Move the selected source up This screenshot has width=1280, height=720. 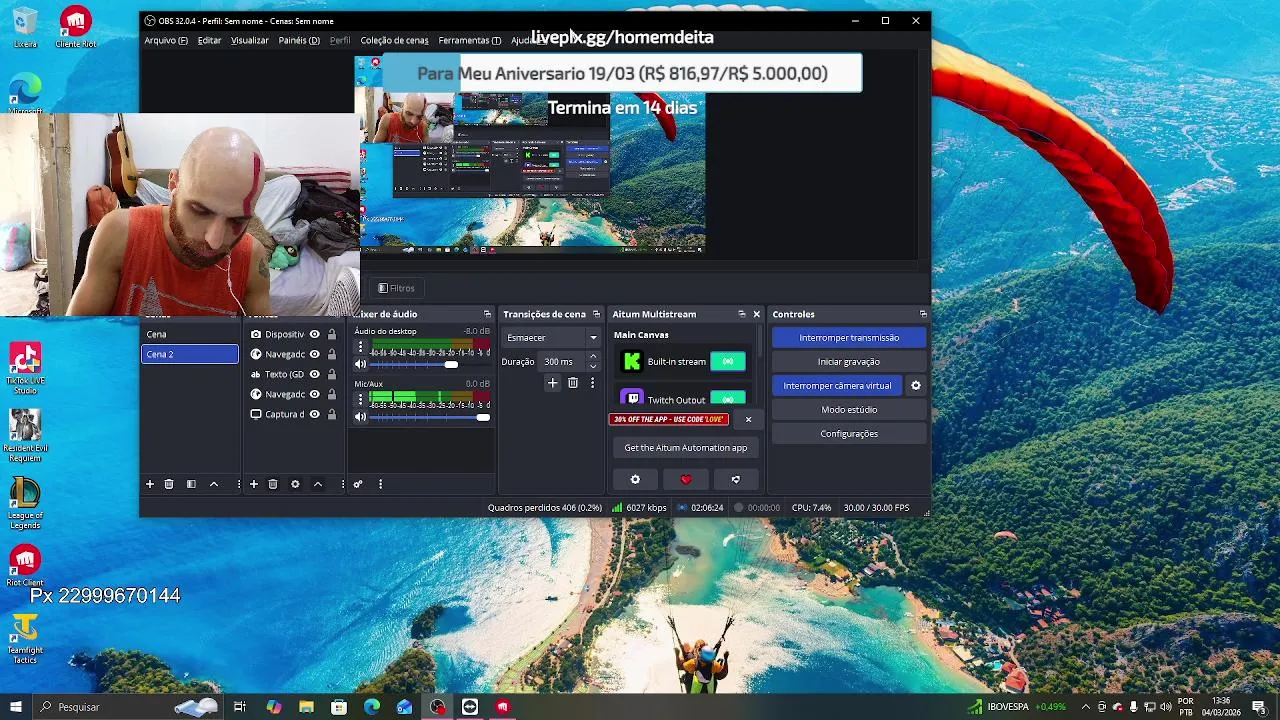click(x=318, y=484)
